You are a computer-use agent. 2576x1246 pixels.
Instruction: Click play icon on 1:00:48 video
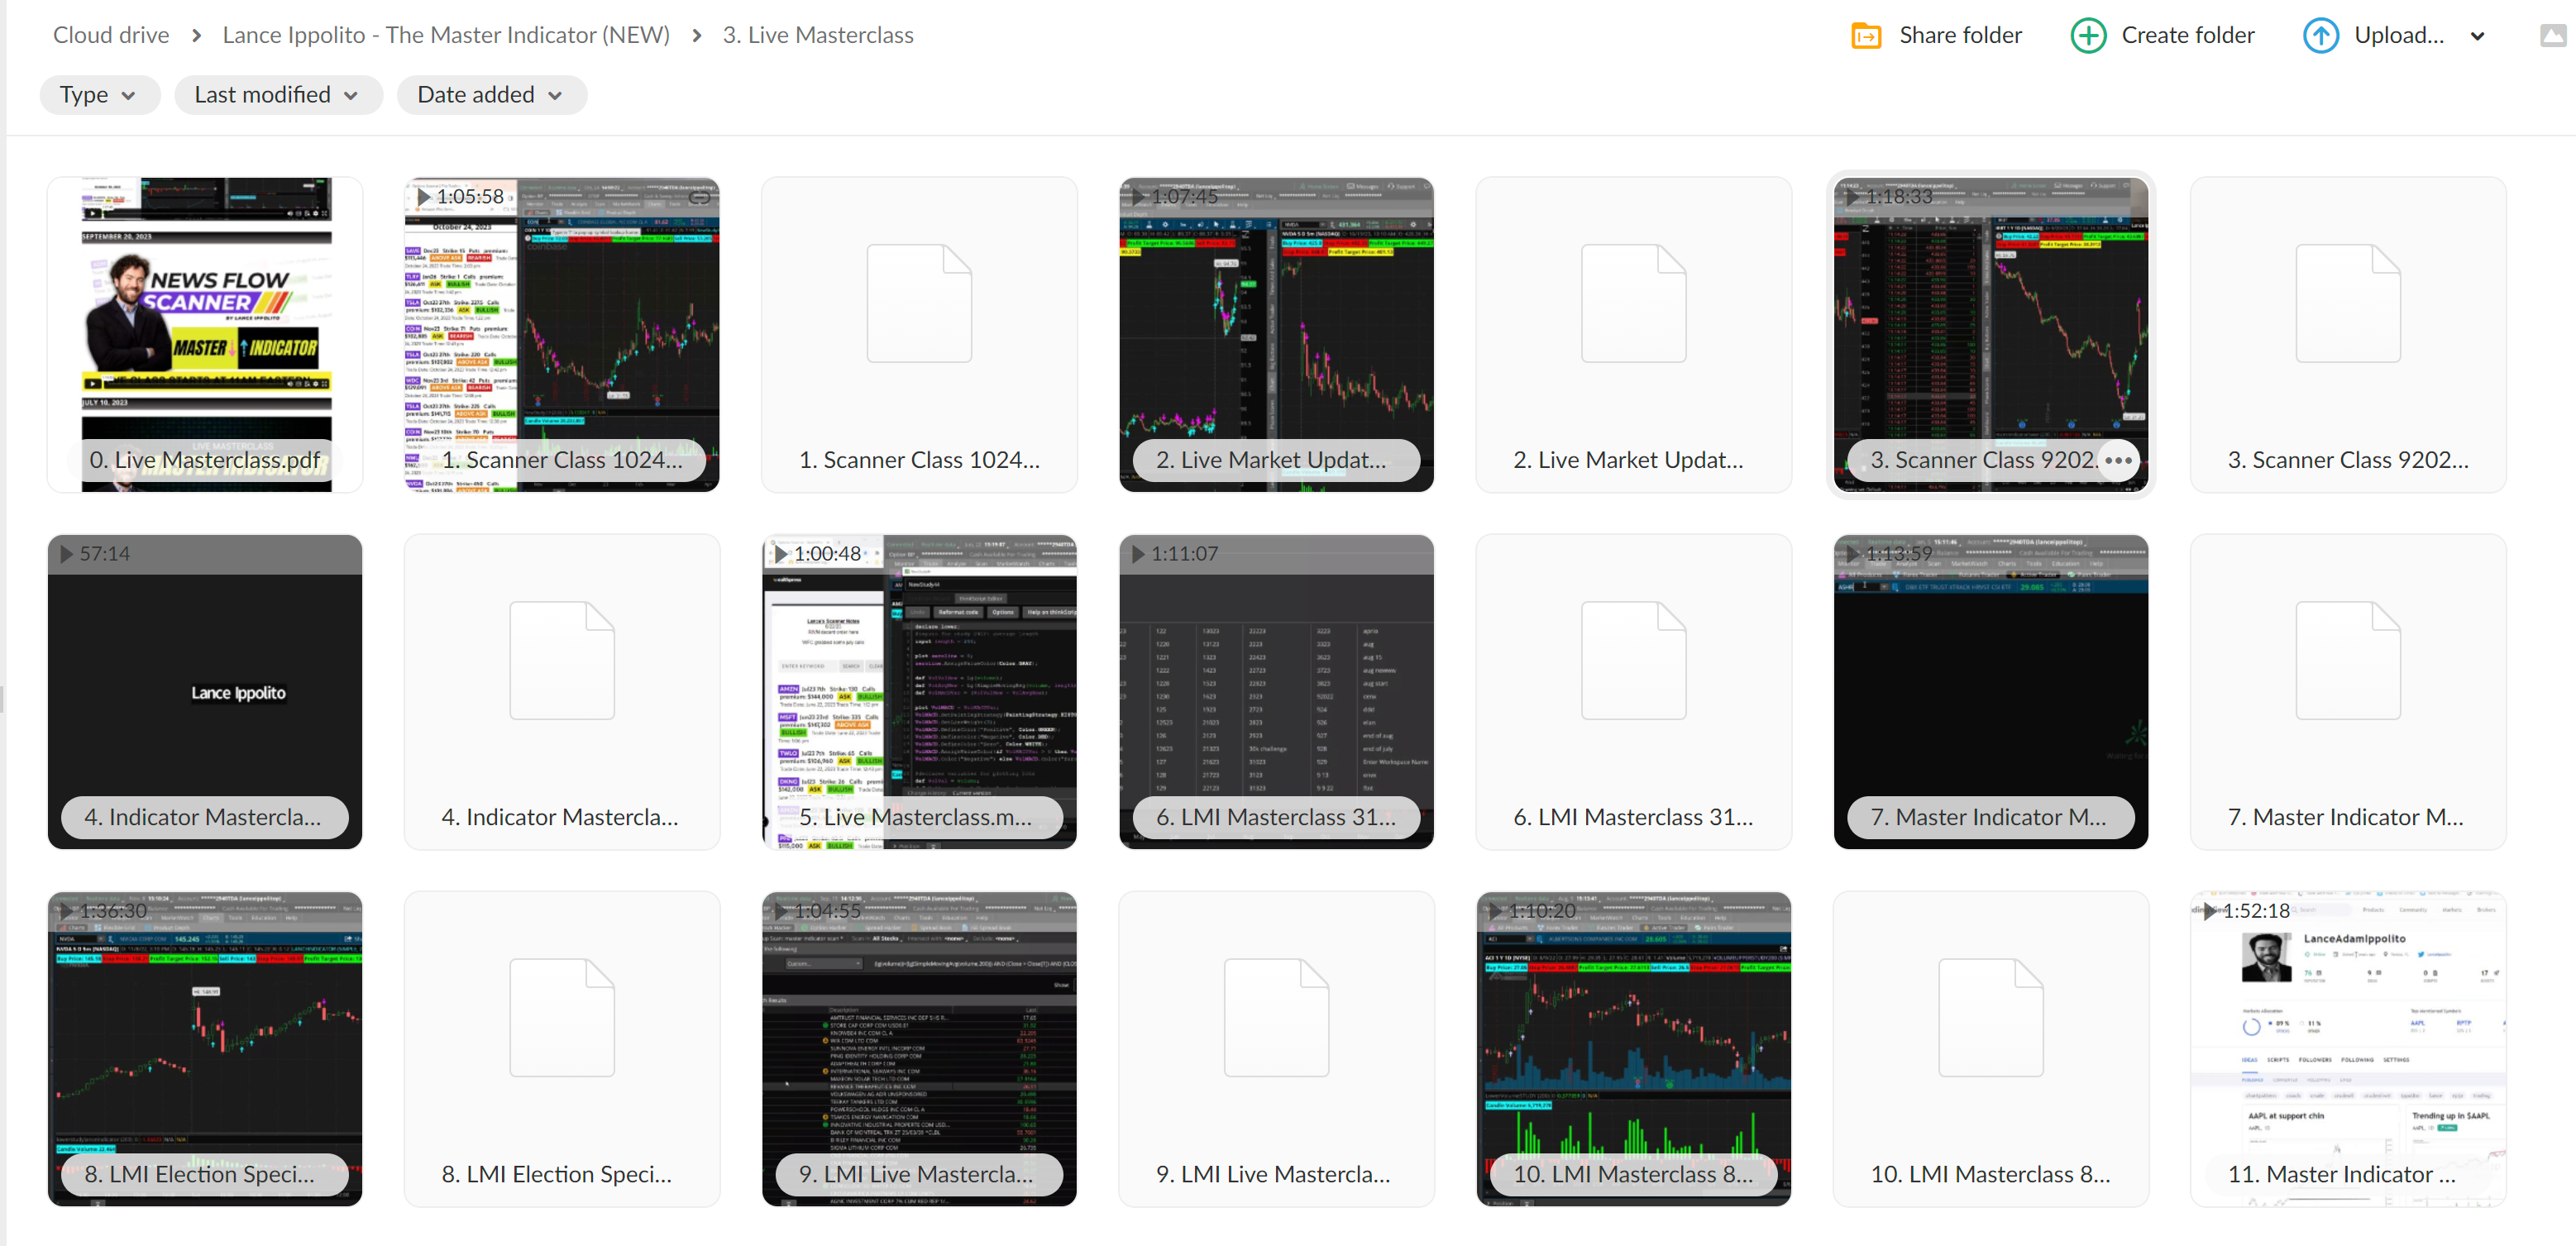tap(781, 554)
